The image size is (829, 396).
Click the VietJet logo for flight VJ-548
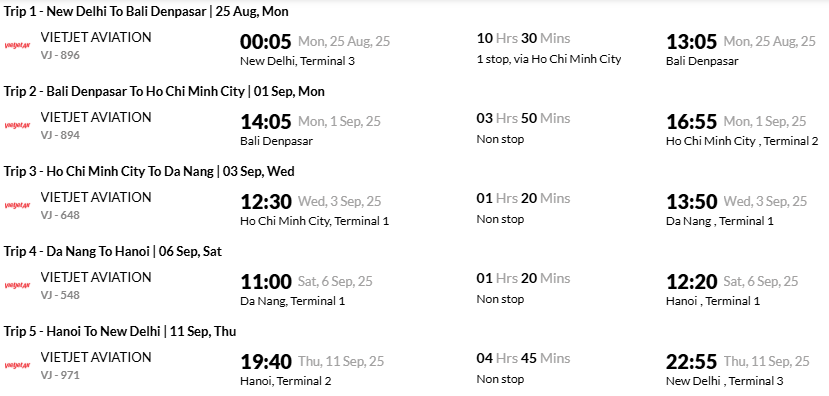pyautogui.click(x=17, y=286)
